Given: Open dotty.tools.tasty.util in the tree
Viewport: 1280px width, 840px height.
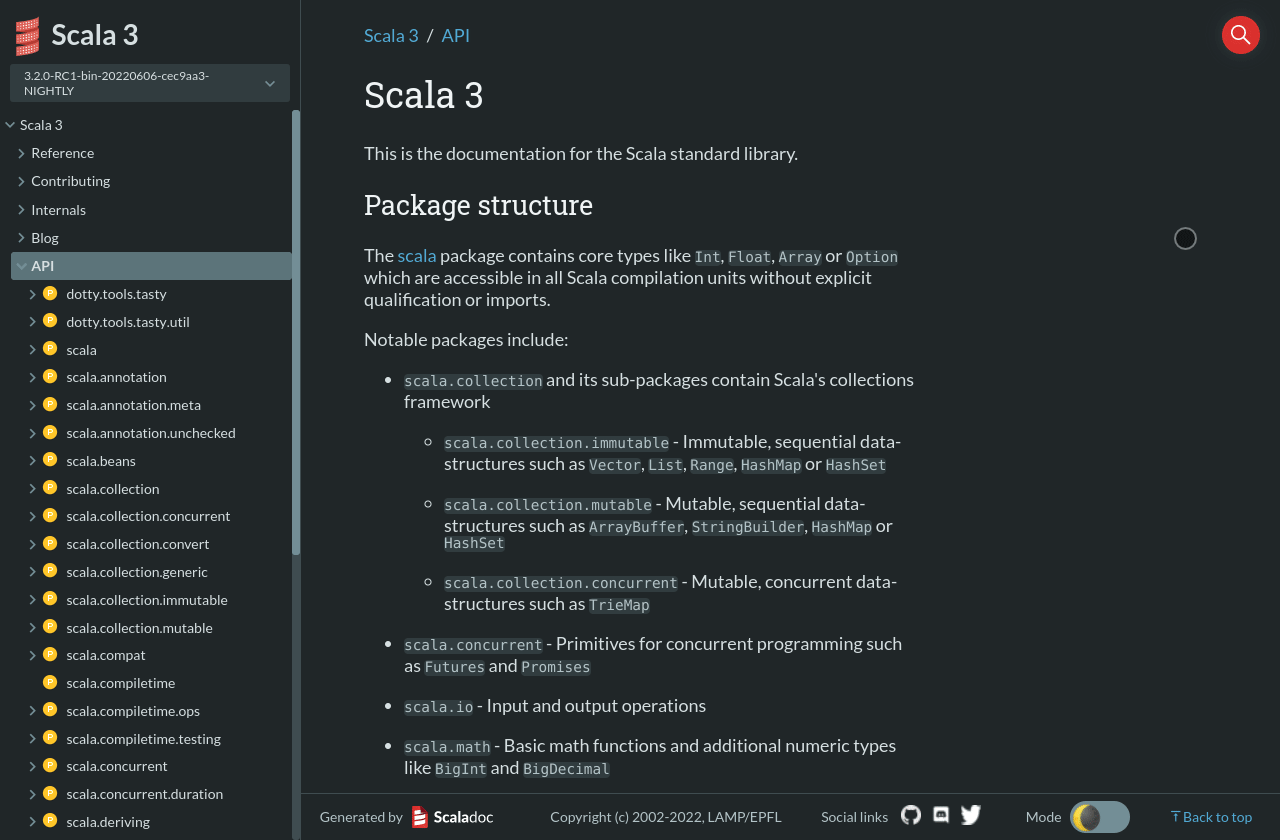Looking at the screenshot, I should coord(128,322).
